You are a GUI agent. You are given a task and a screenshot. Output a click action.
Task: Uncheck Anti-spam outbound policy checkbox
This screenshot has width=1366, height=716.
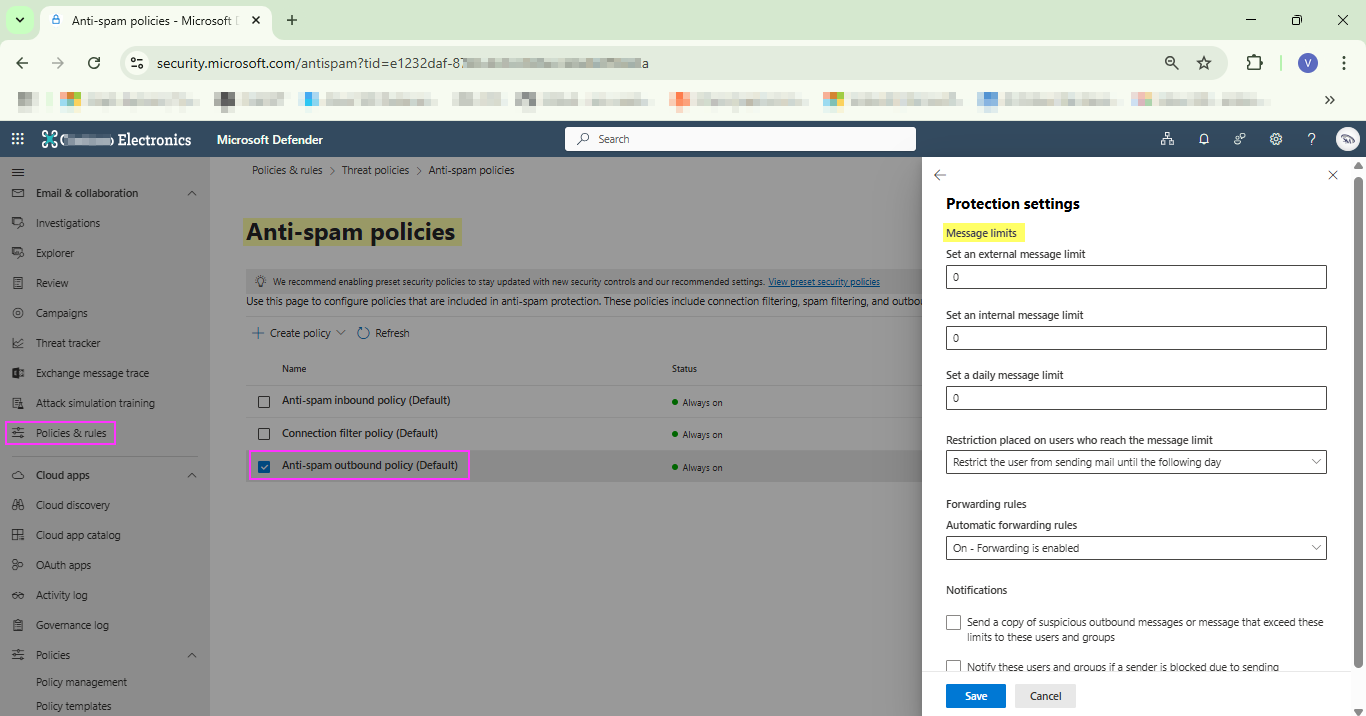coord(264,467)
